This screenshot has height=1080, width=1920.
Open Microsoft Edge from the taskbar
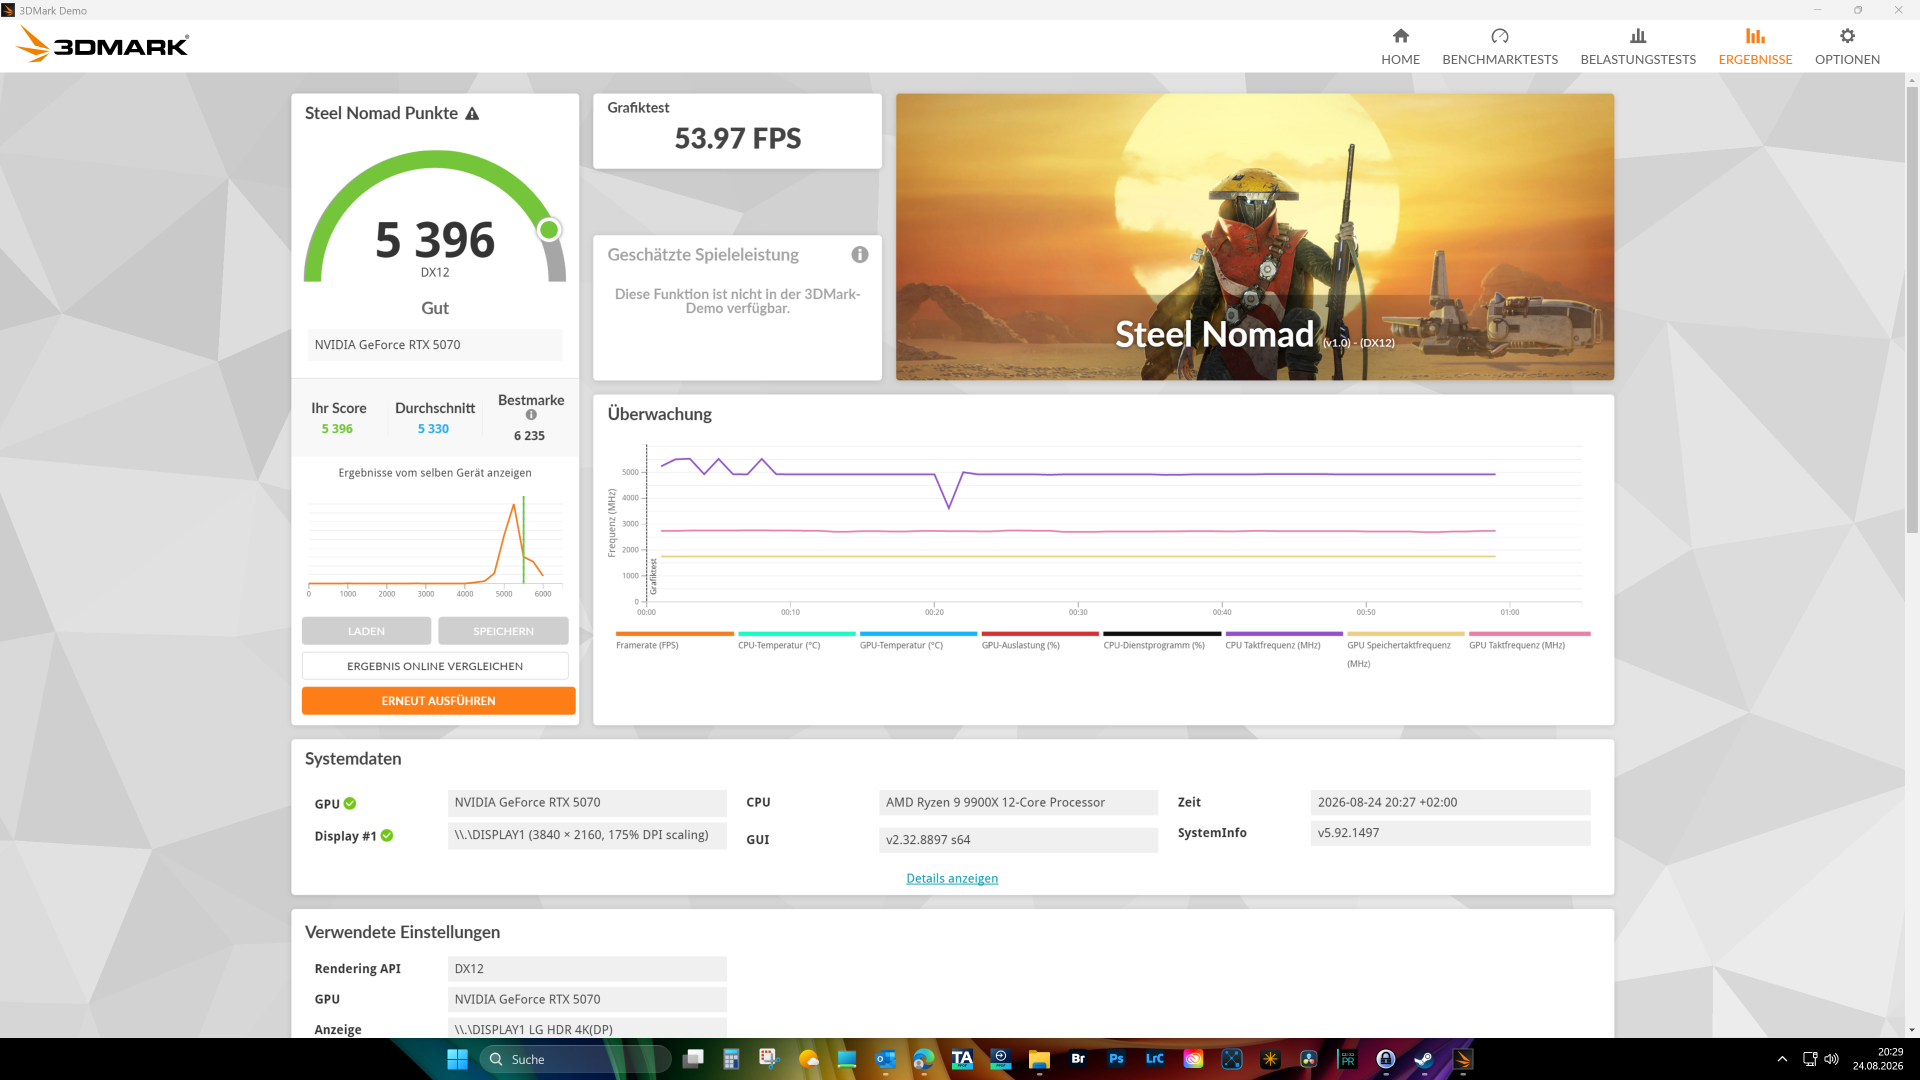pos(923,1059)
